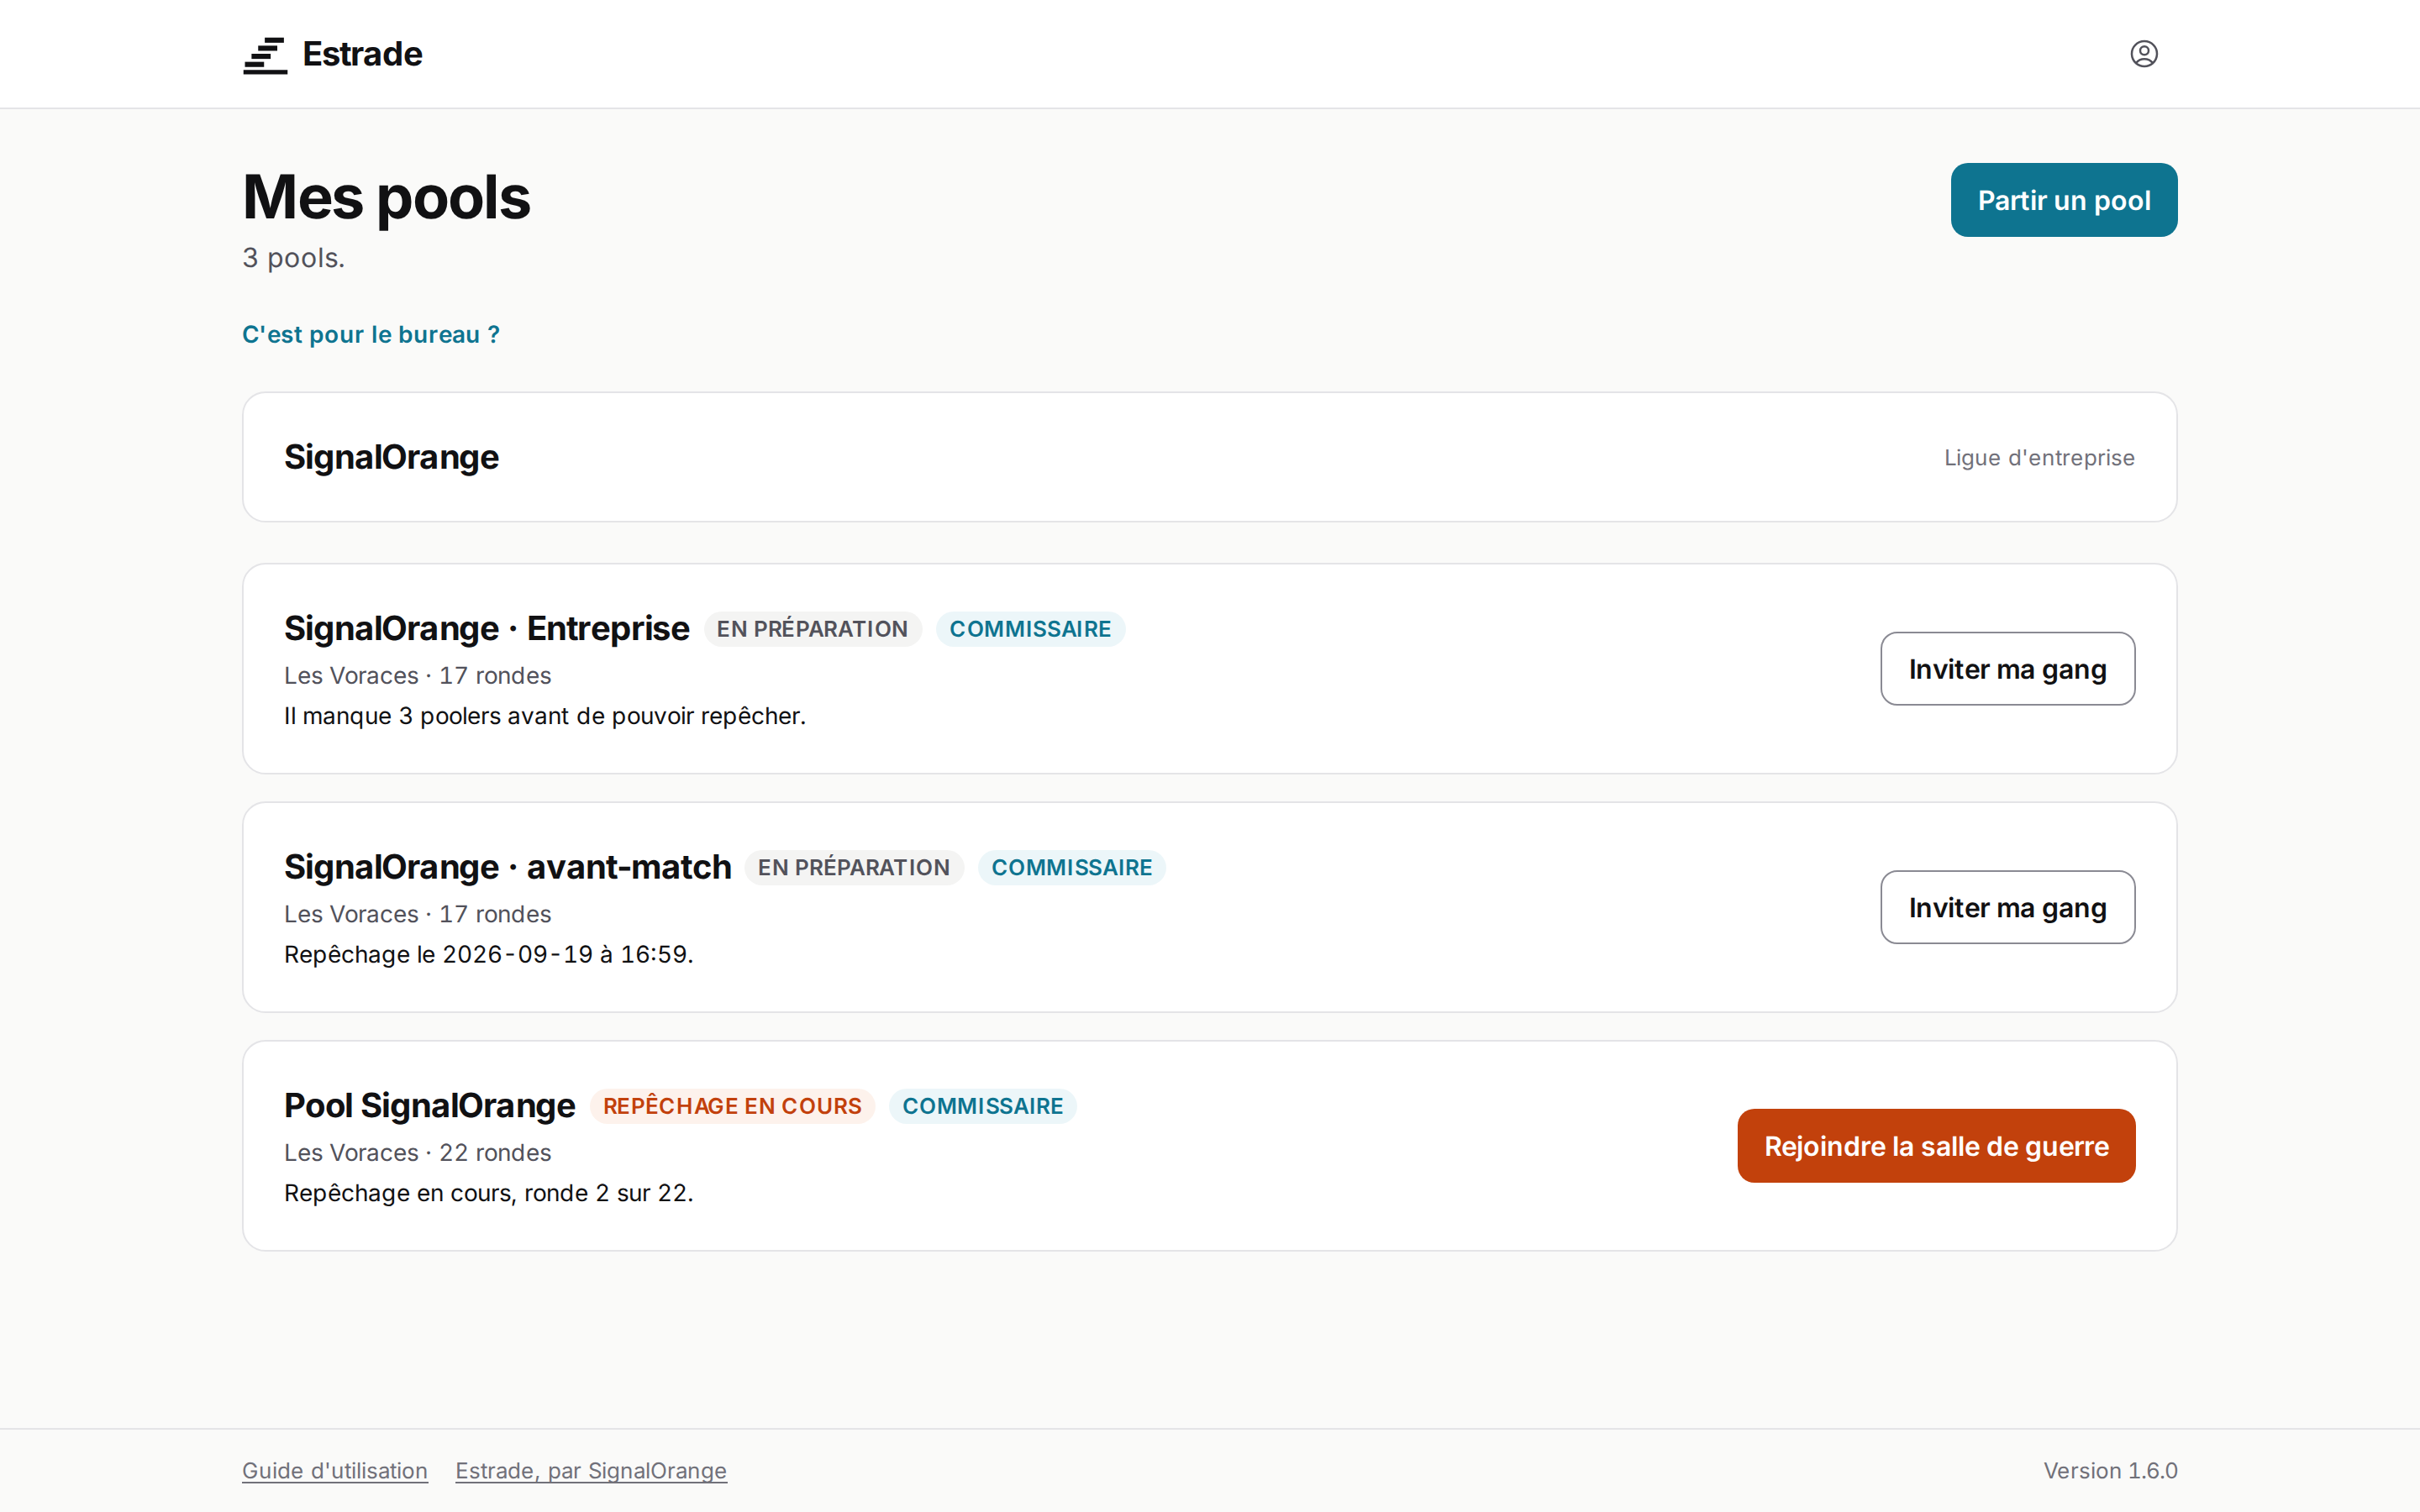Click Commissaire badge on Pool SignalOrange
The width and height of the screenshot is (2420, 1512).
[982, 1106]
